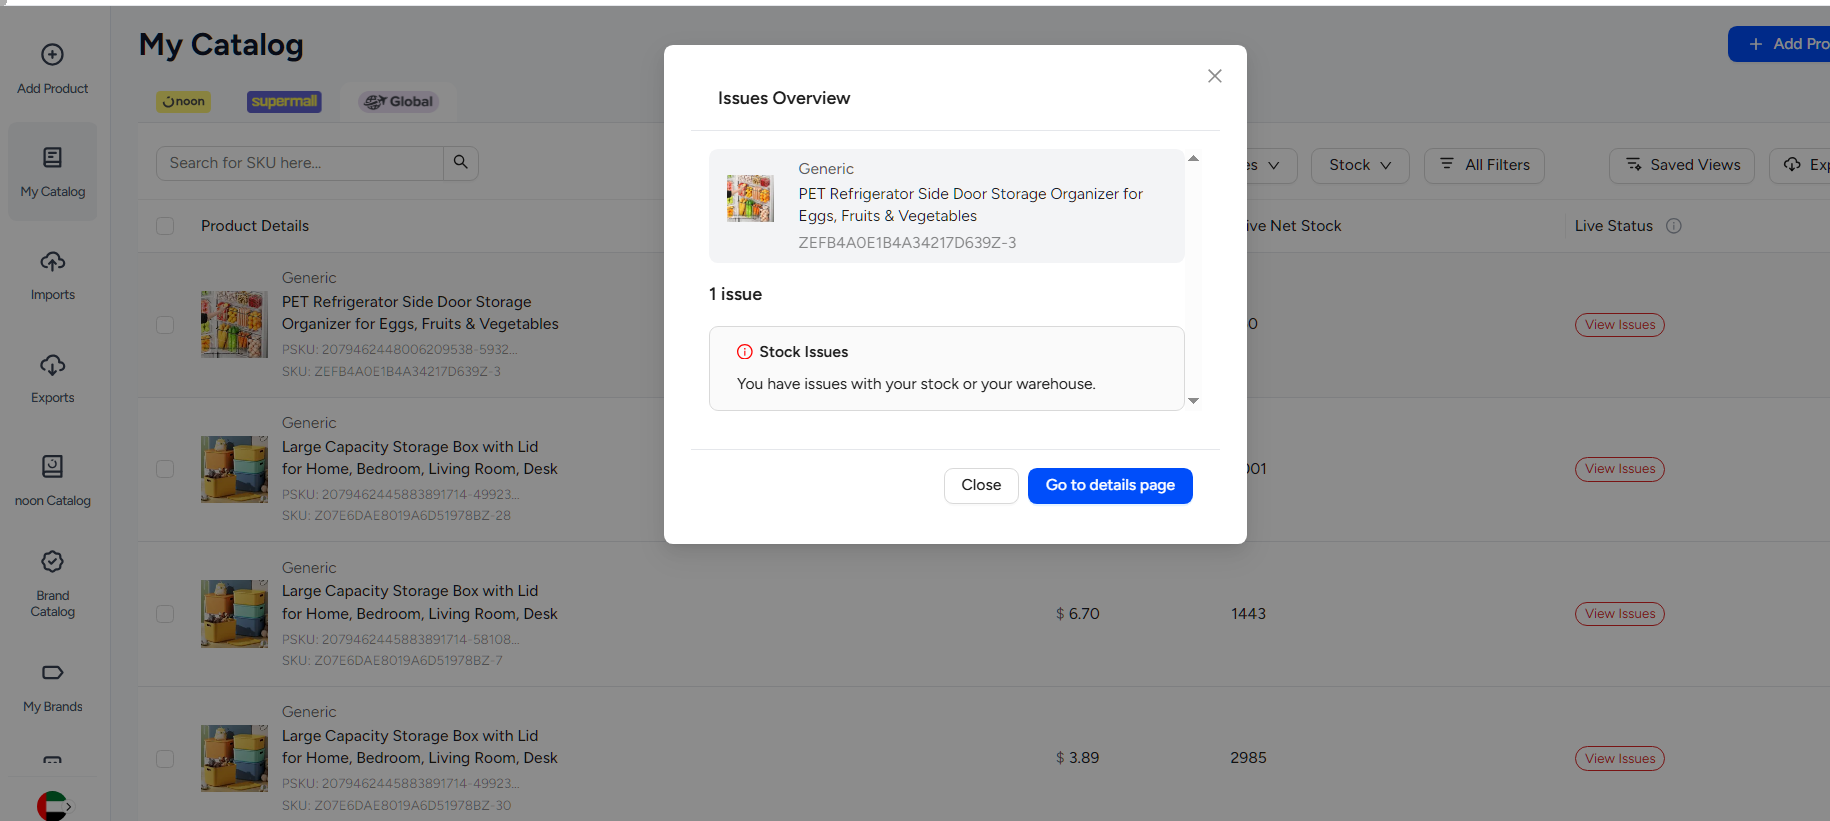Viewport: 1830px width, 821px height.
Task: Close the Issues Overview dialog with X
Action: 1215,76
